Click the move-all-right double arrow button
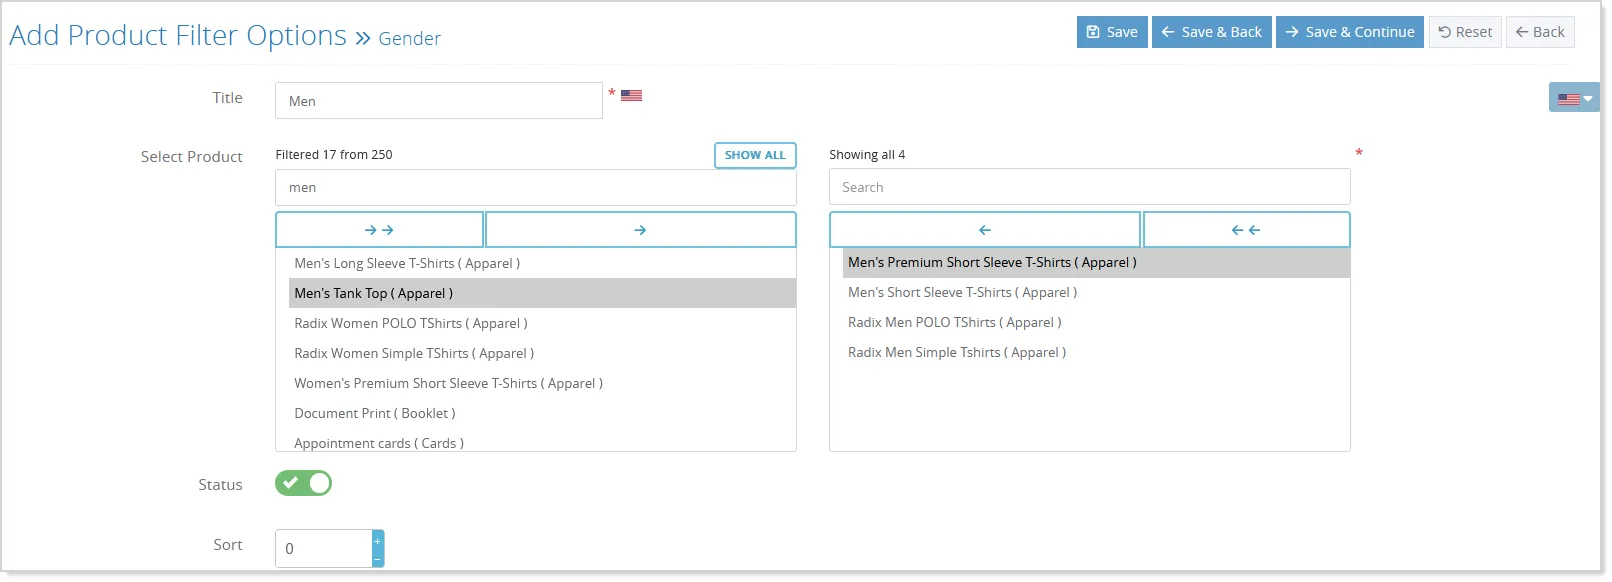This screenshot has height=582, width=1612. (x=379, y=230)
